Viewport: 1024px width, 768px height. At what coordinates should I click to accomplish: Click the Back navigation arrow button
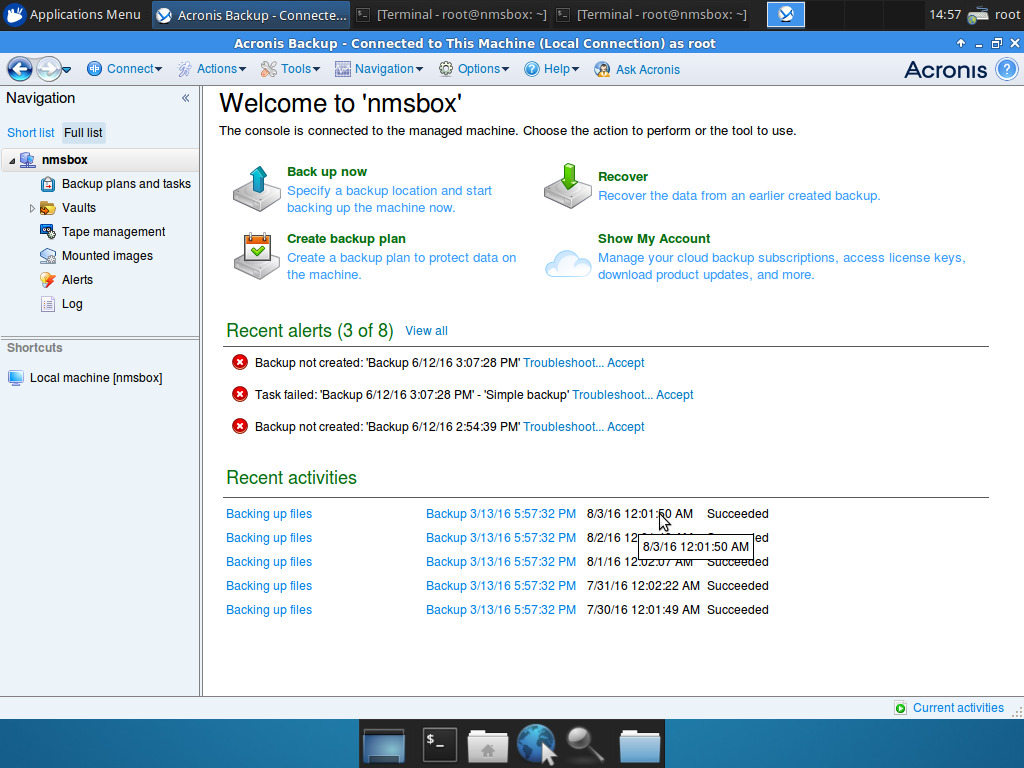(20, 69)
